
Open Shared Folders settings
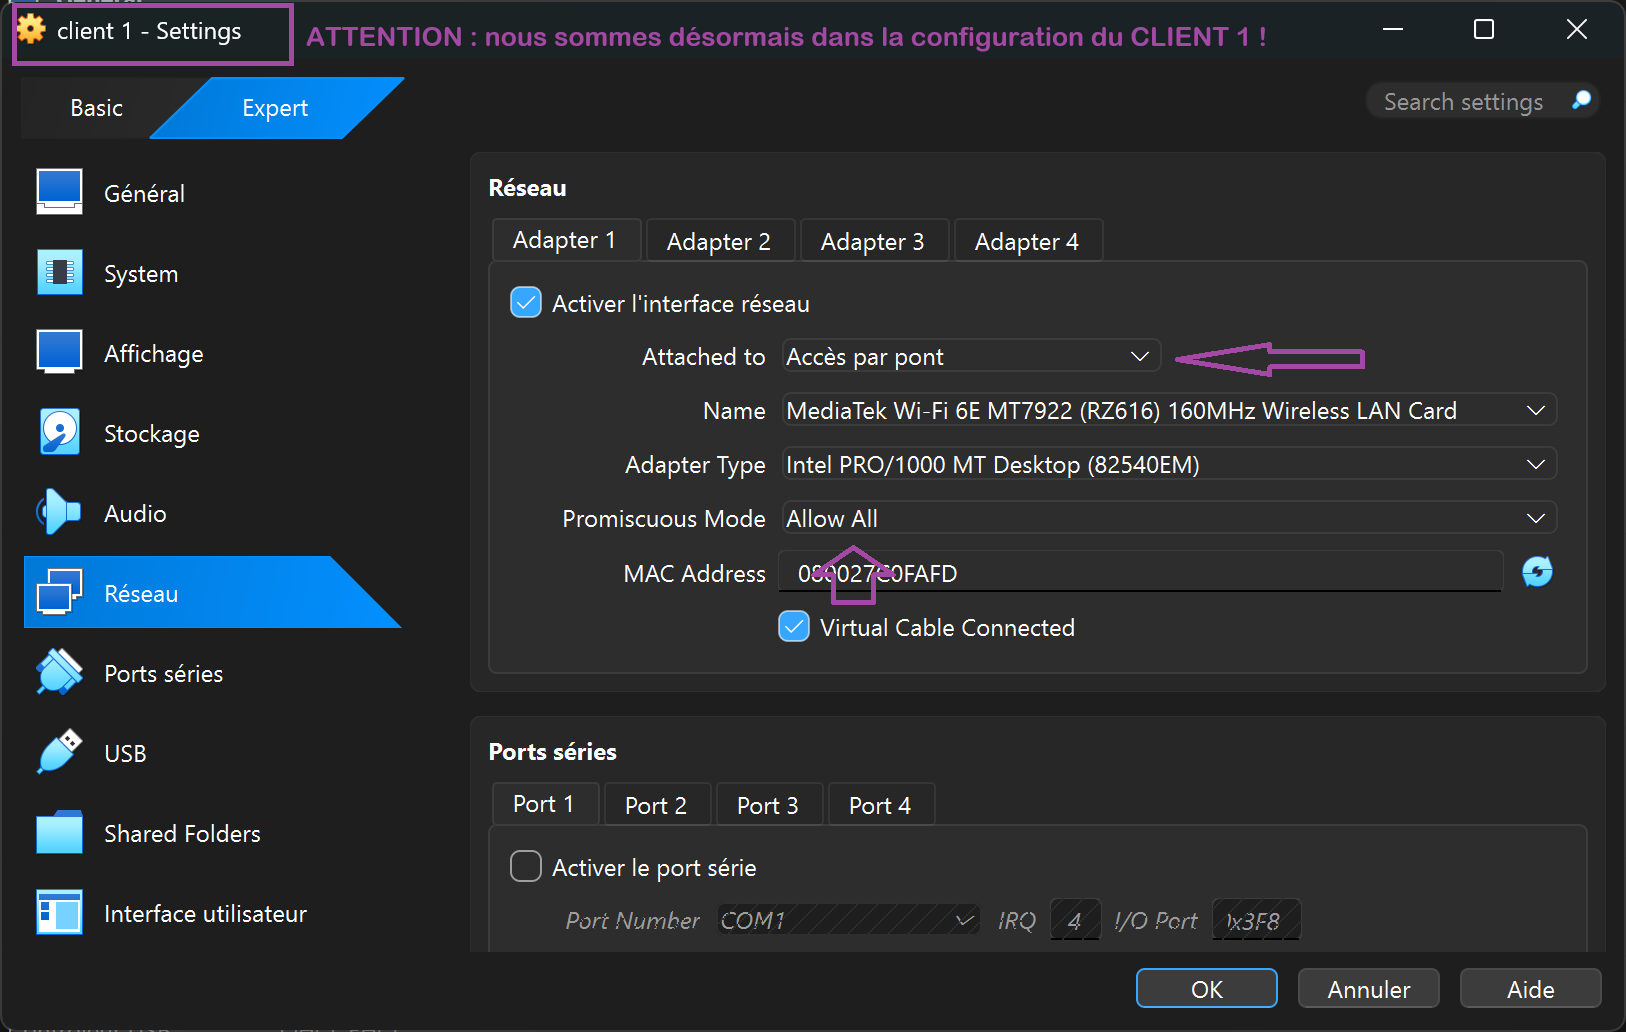coord(60,832)
